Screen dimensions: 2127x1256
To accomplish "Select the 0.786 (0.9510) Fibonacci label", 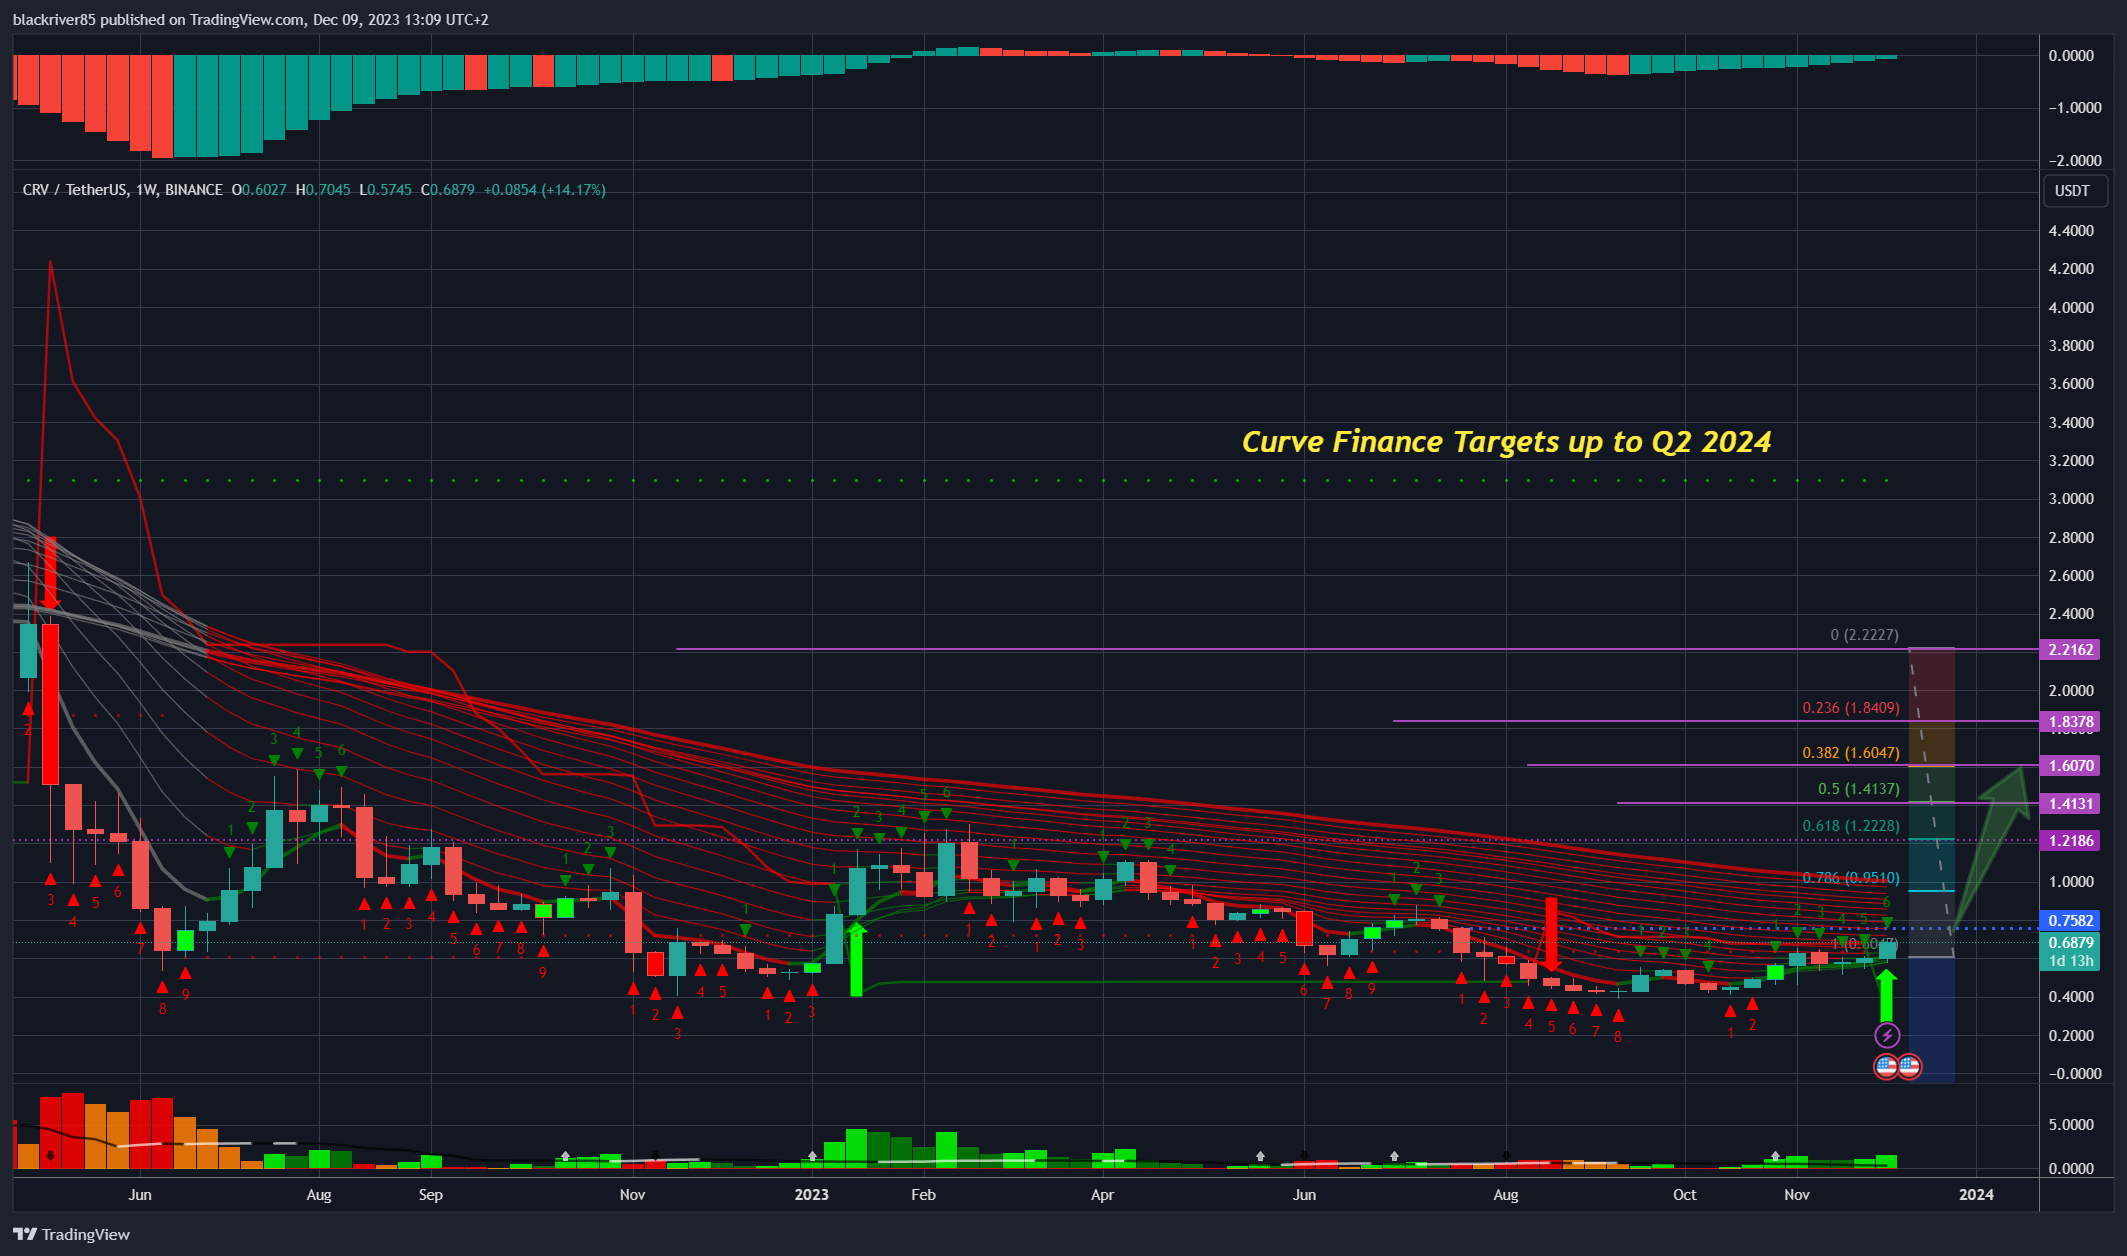I will click(1851, 878).
